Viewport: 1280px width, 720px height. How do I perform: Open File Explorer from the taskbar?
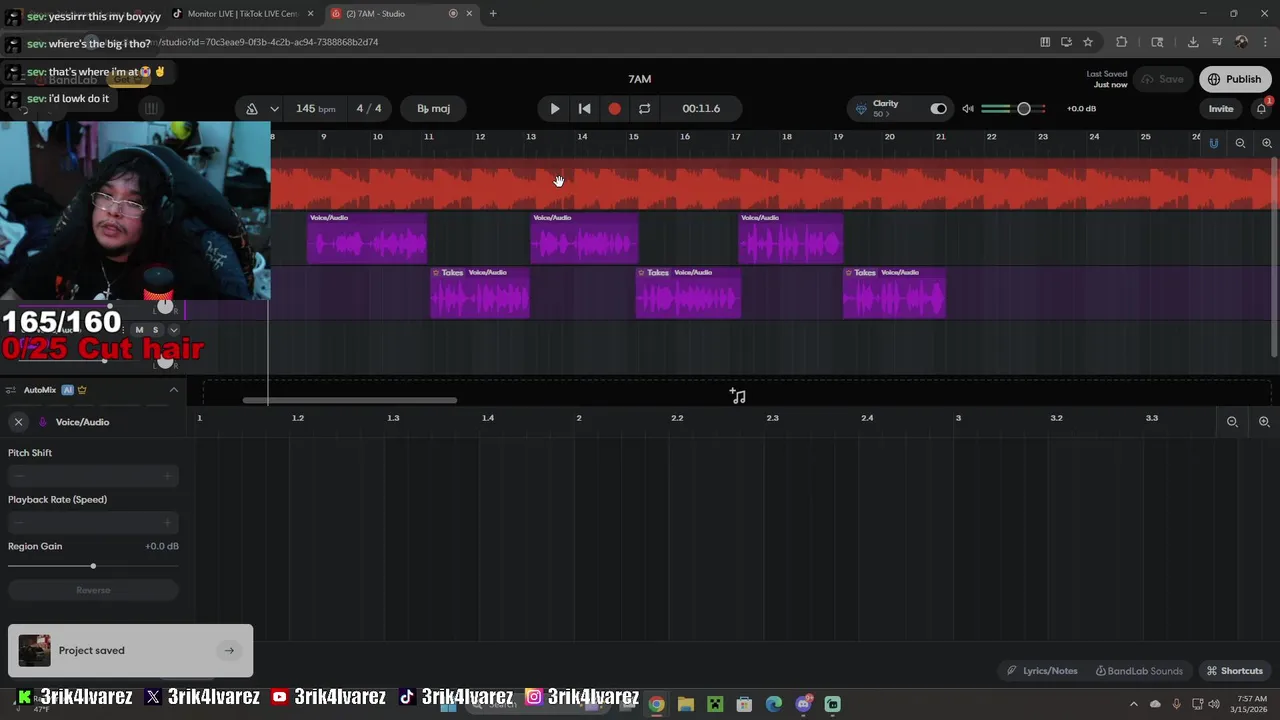[685, 704]
